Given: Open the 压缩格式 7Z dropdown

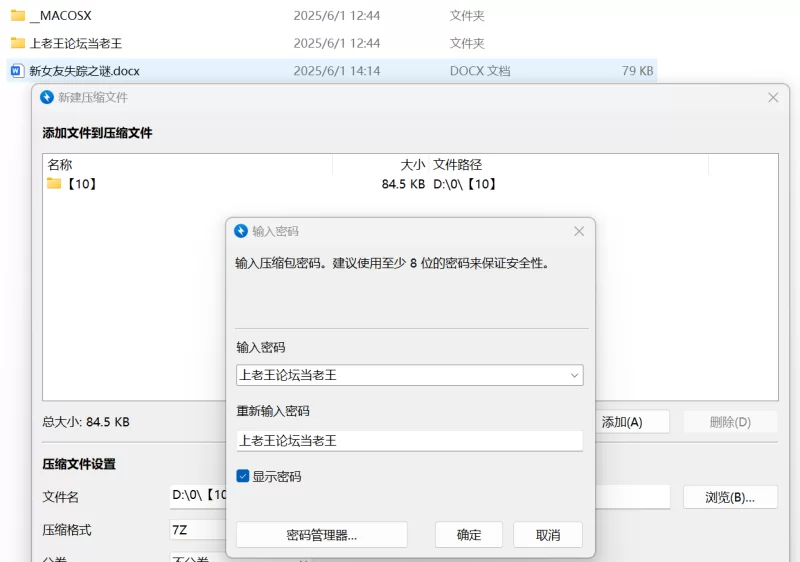Looking at the screenshot, I should pyautogui.click(x=198, y=529).
